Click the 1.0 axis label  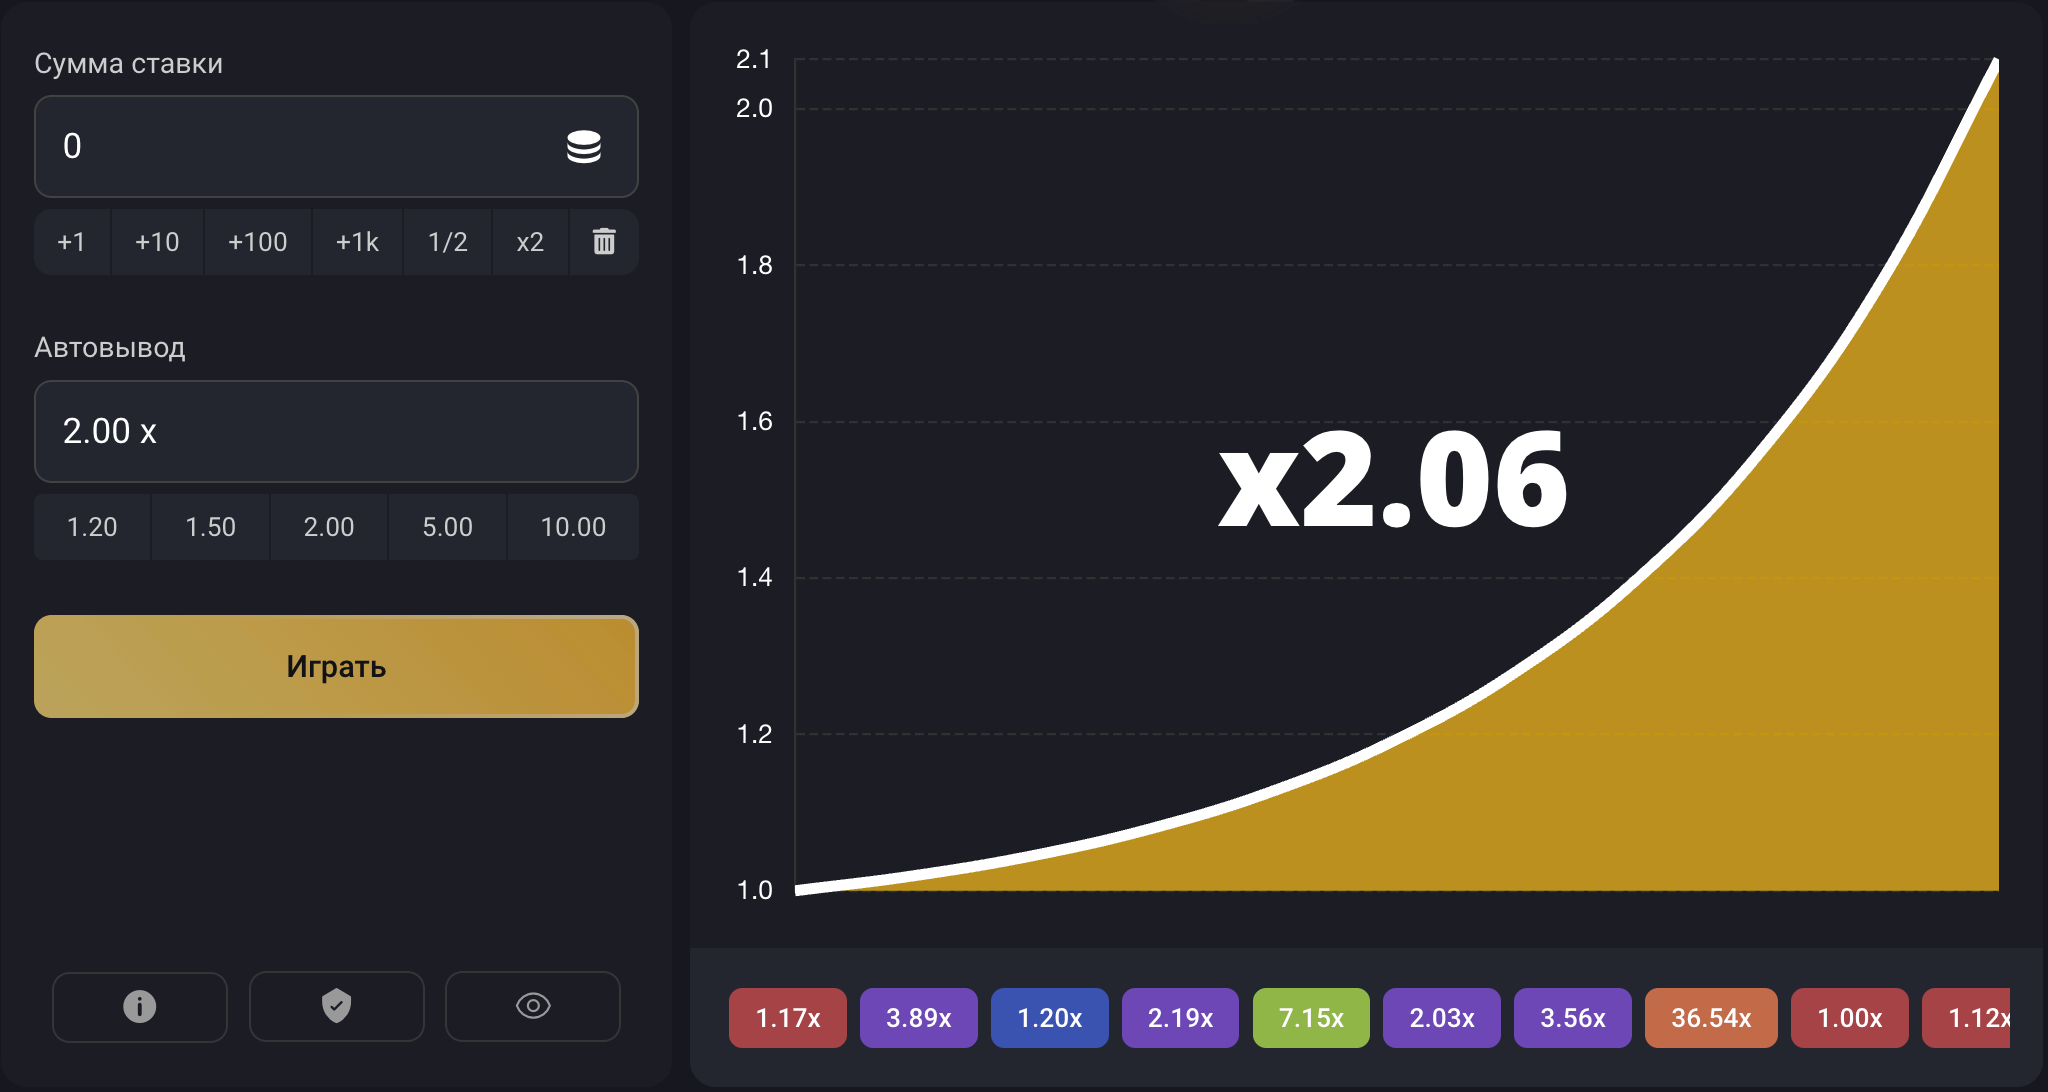click(x=754, y=890)
